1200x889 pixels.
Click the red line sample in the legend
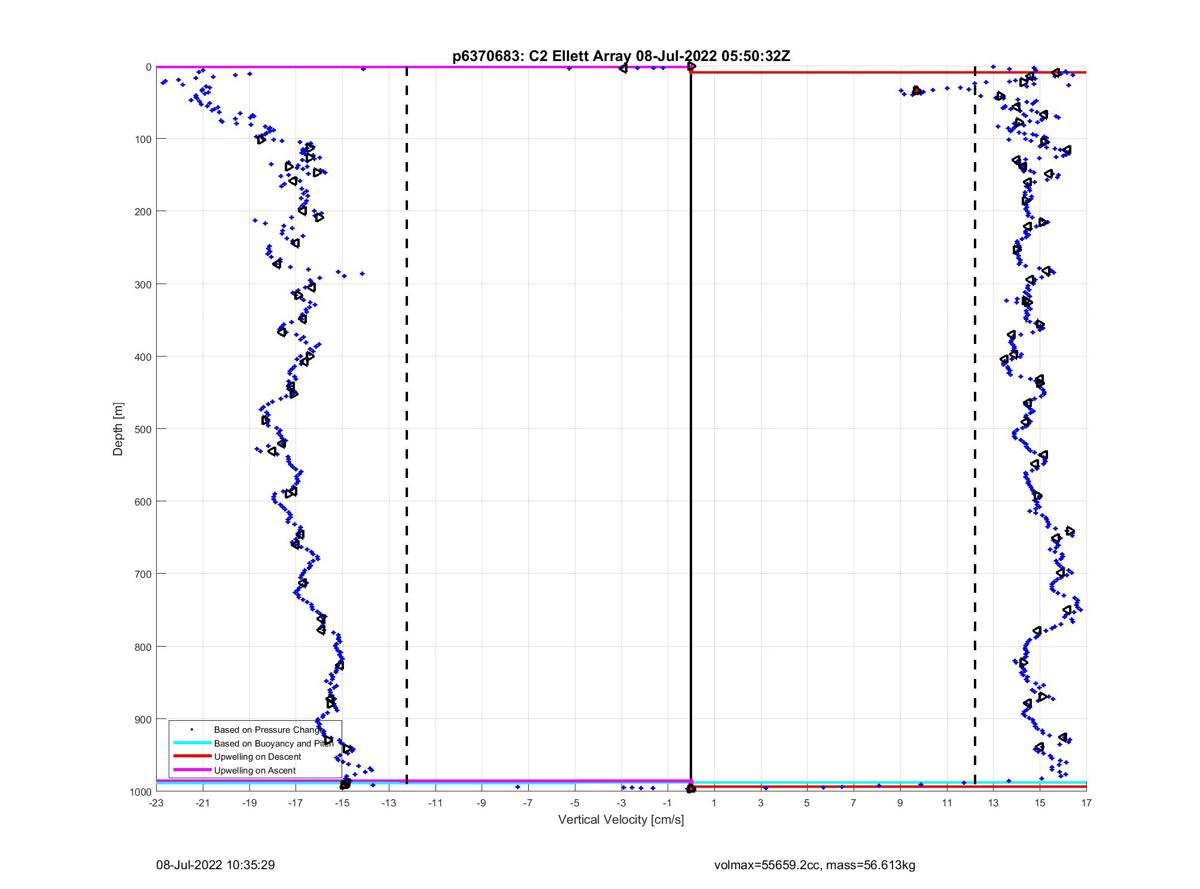tap(191, 757)
